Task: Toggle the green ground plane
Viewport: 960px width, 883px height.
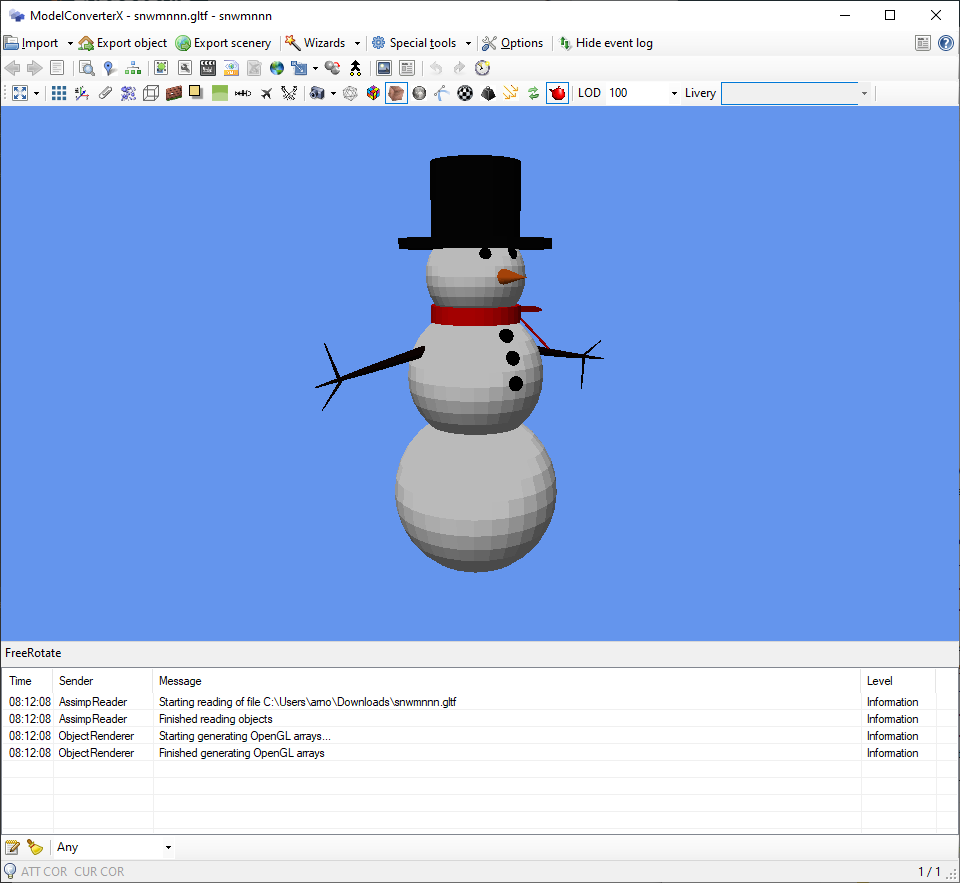Action: pos(220,93)
